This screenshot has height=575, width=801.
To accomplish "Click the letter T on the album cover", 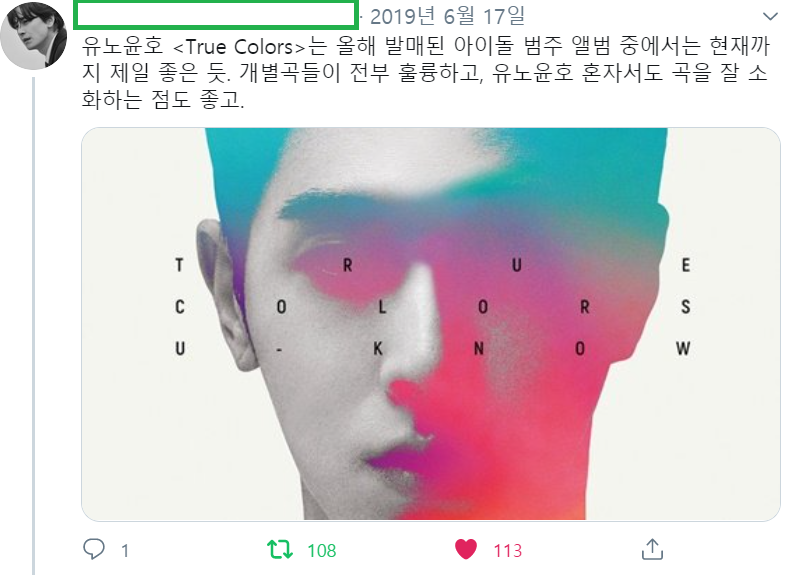I will pyautogui.click(x=179, y=265).
